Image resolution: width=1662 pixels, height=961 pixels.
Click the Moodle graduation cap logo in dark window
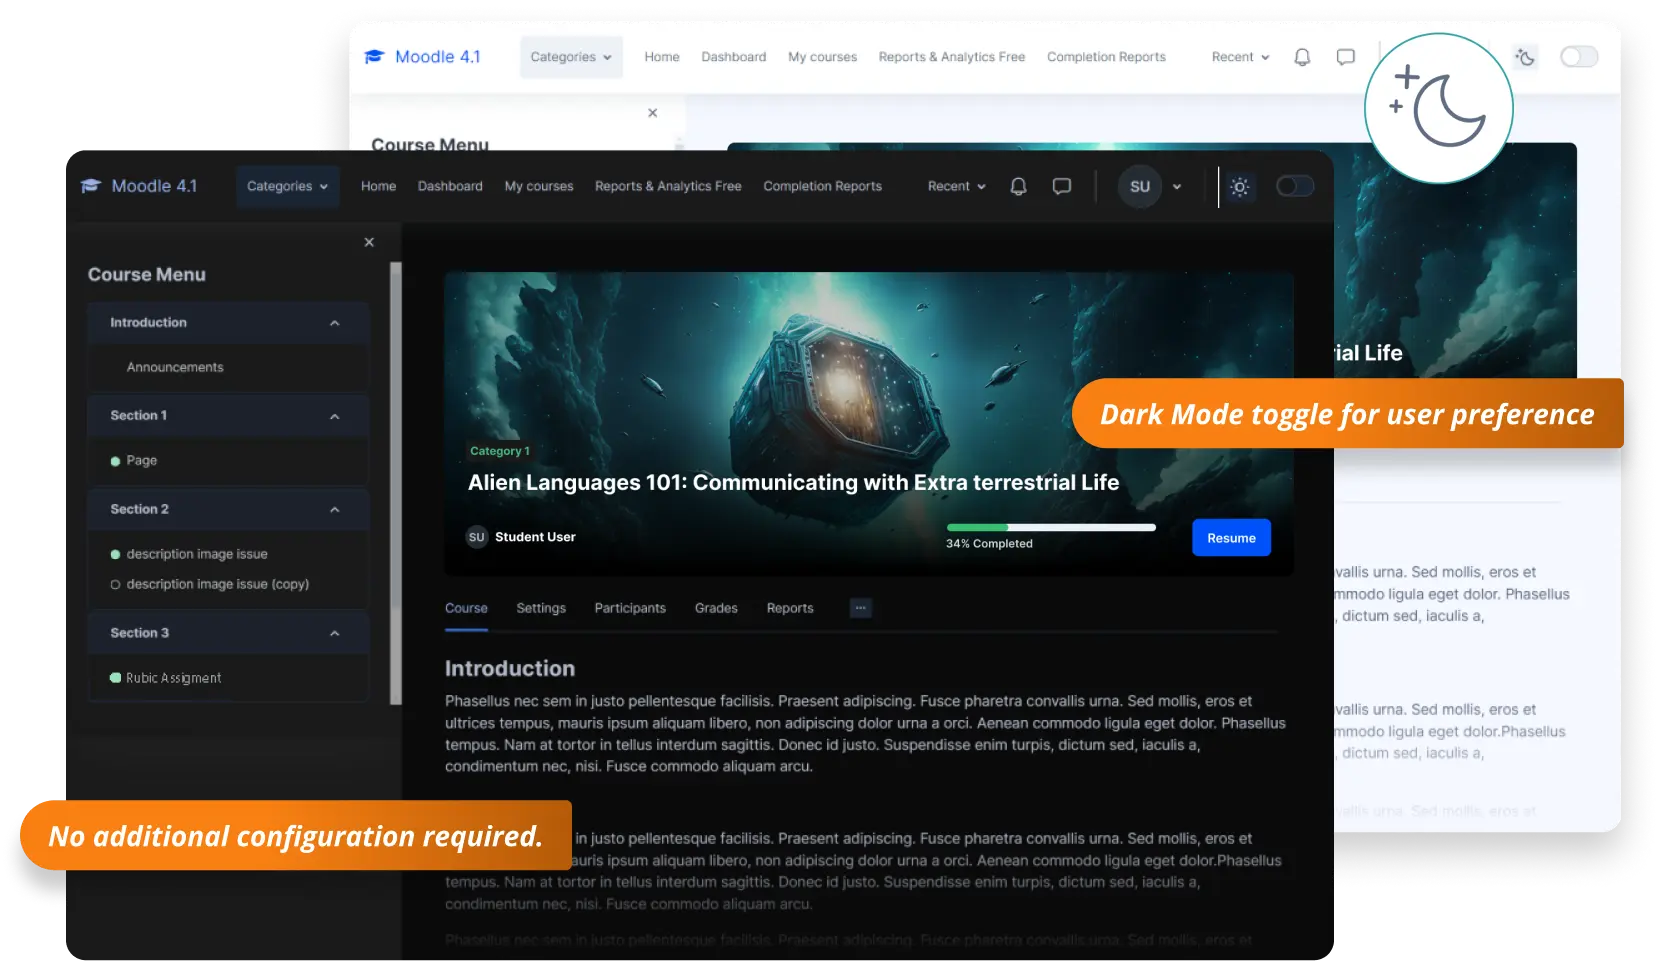91,186
